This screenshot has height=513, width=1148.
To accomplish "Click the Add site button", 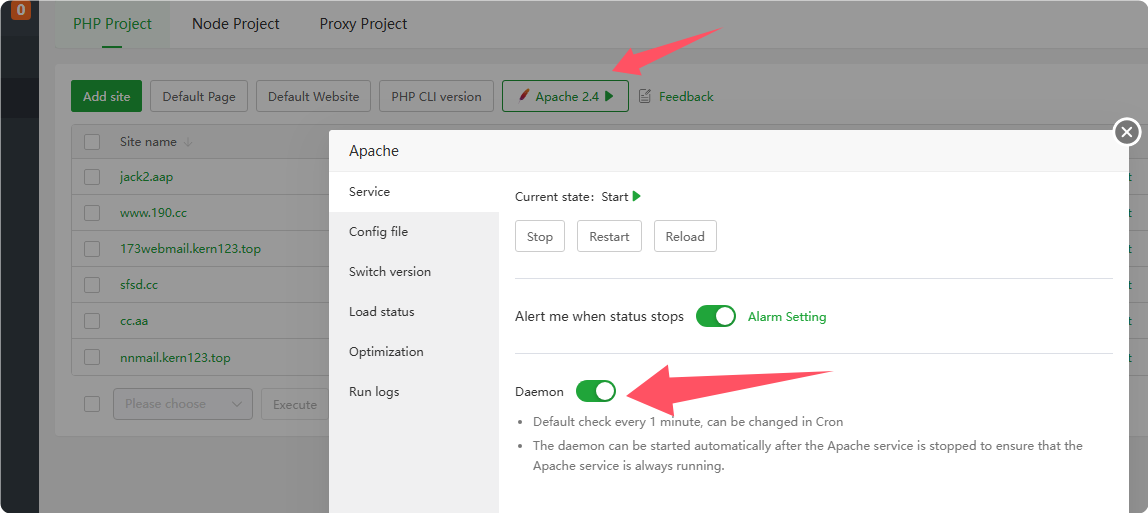I will coord(106,96).
